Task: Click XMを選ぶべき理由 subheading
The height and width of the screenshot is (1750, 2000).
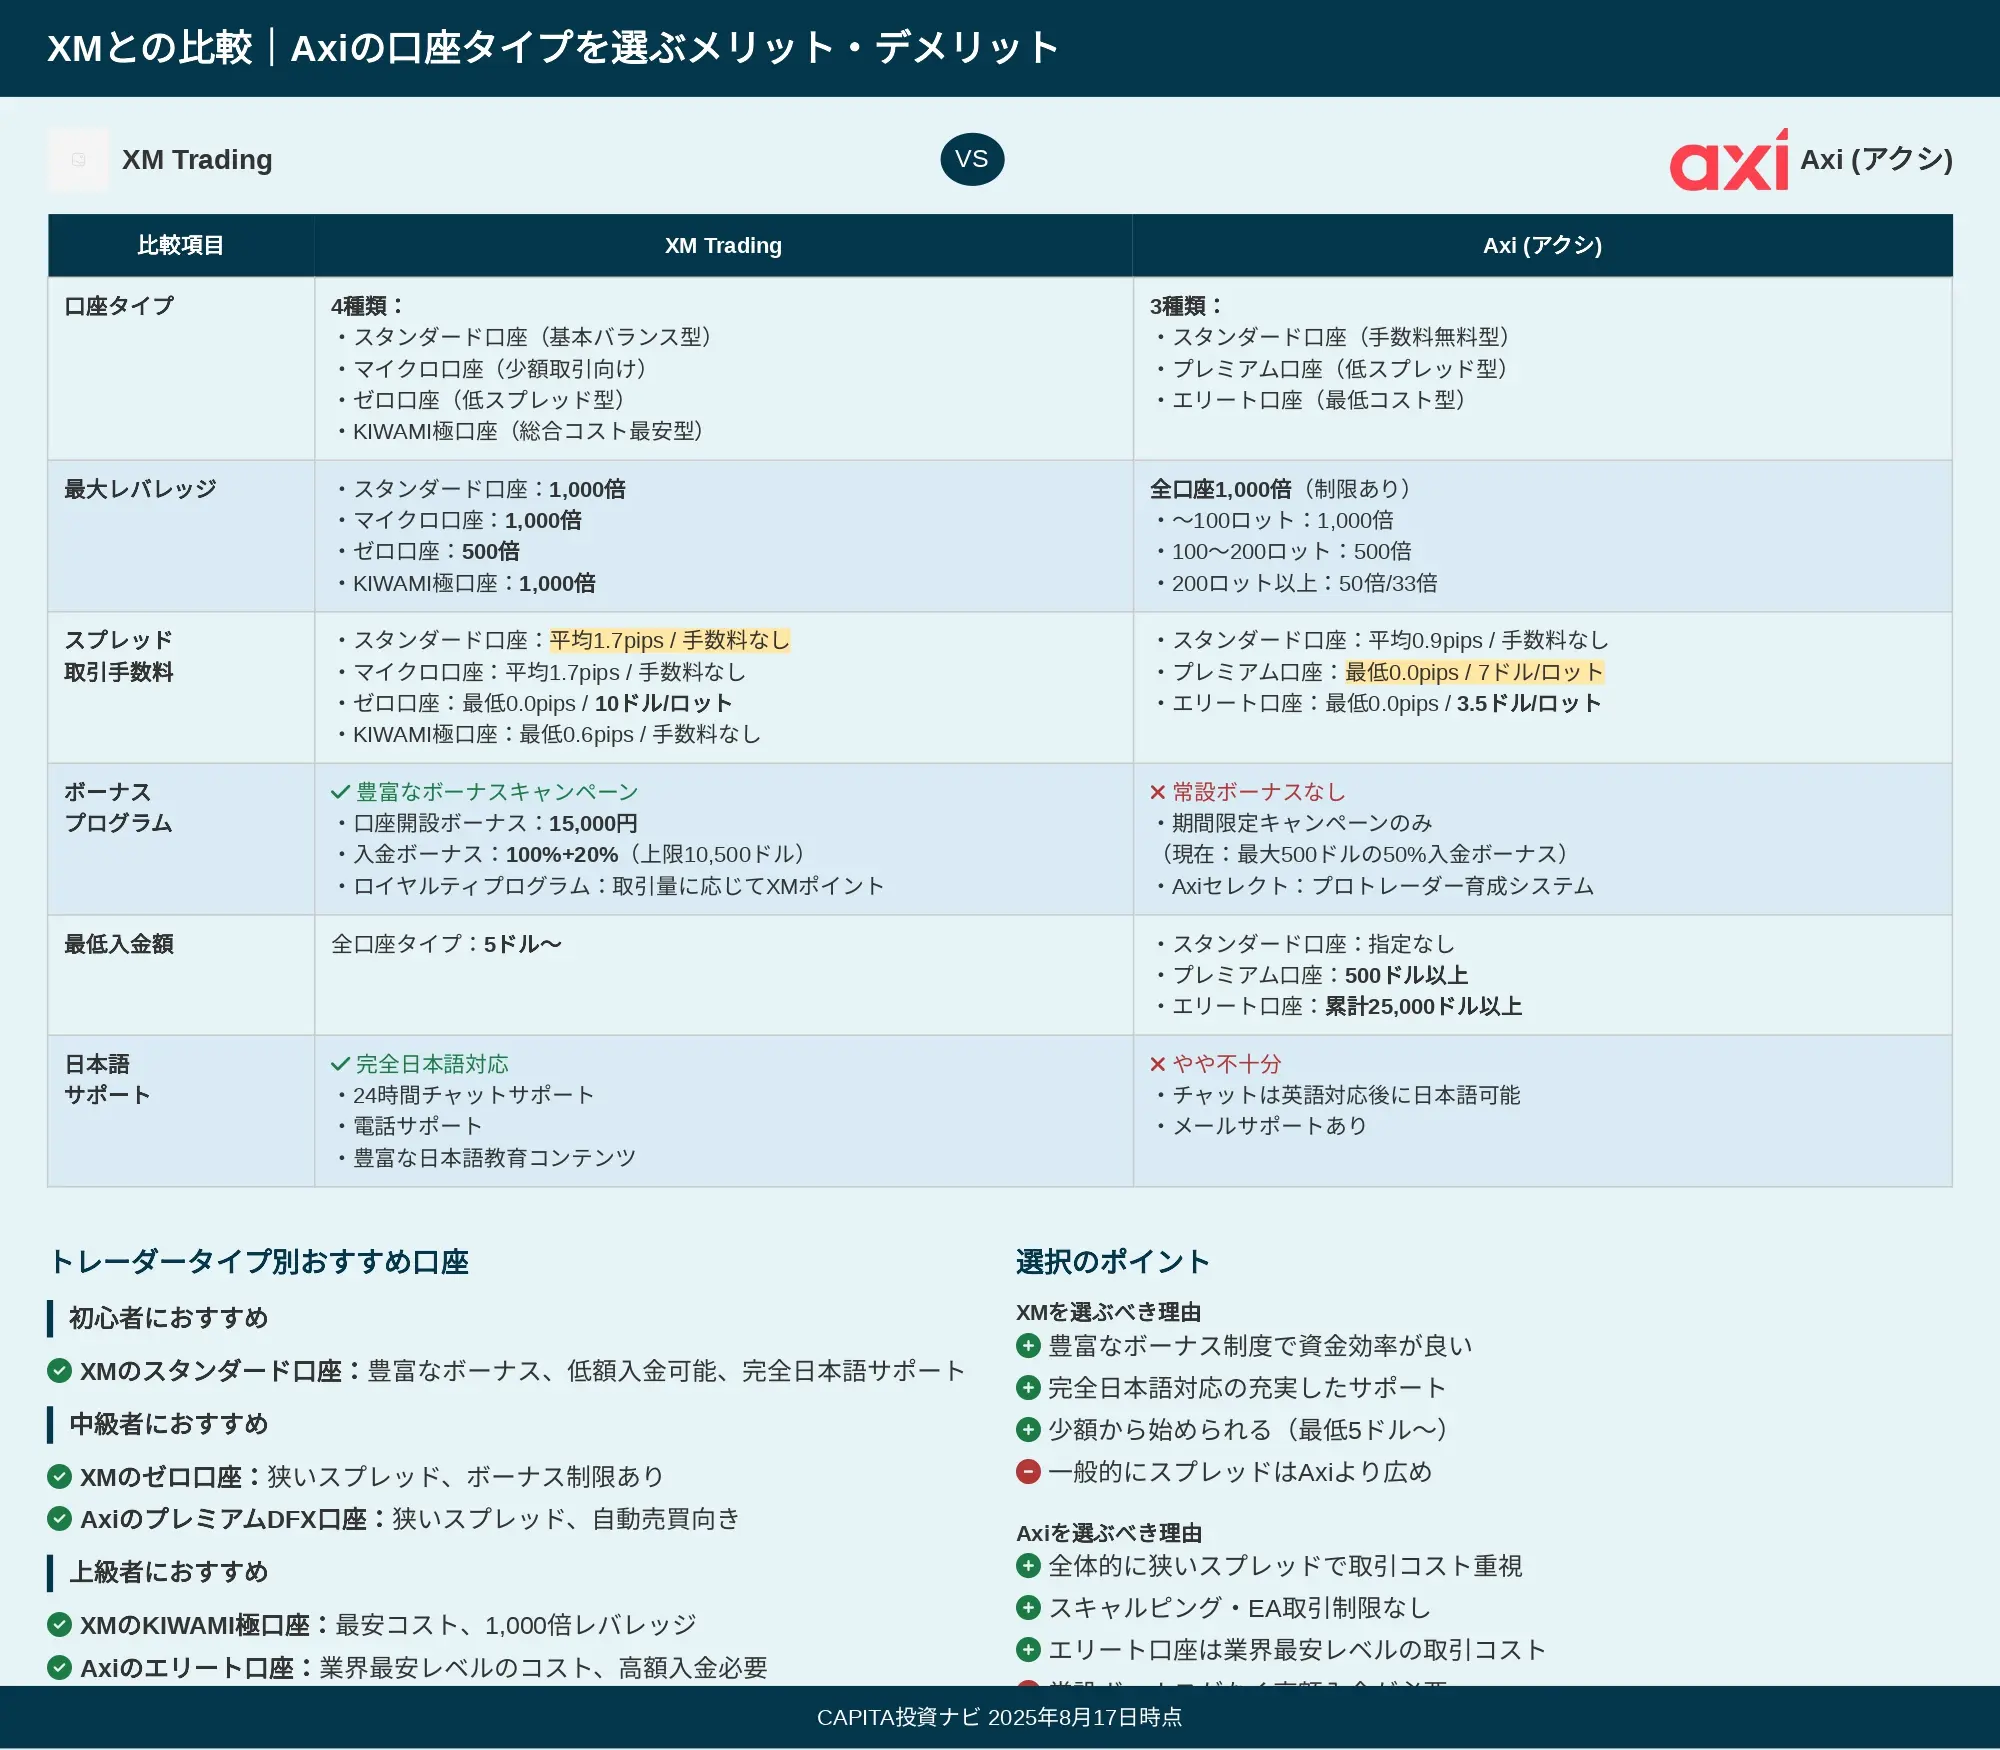Action: pyautogui.click(x=1109, y=1312)
